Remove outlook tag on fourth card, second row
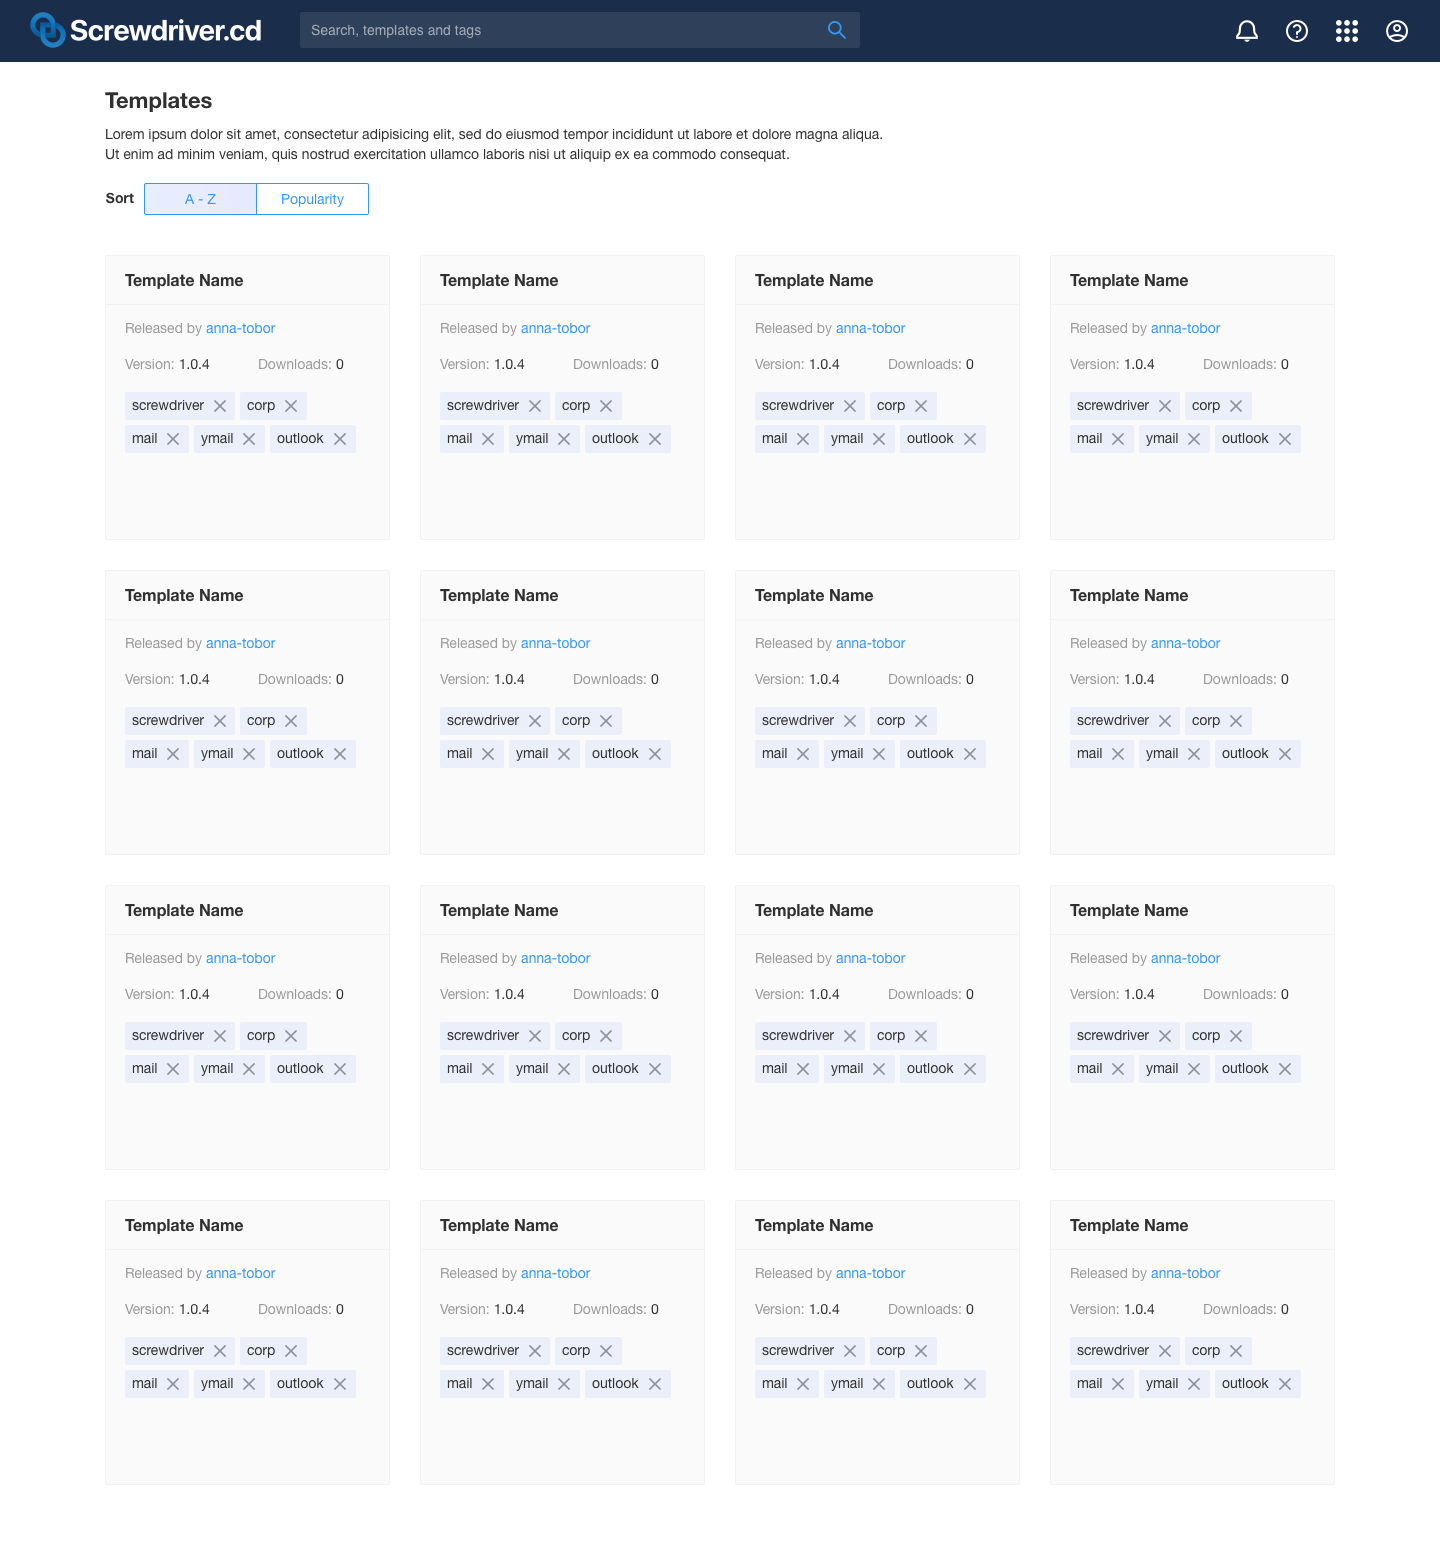Viewport: 1440px width, 1545px height. click(x=1285, y=754)
